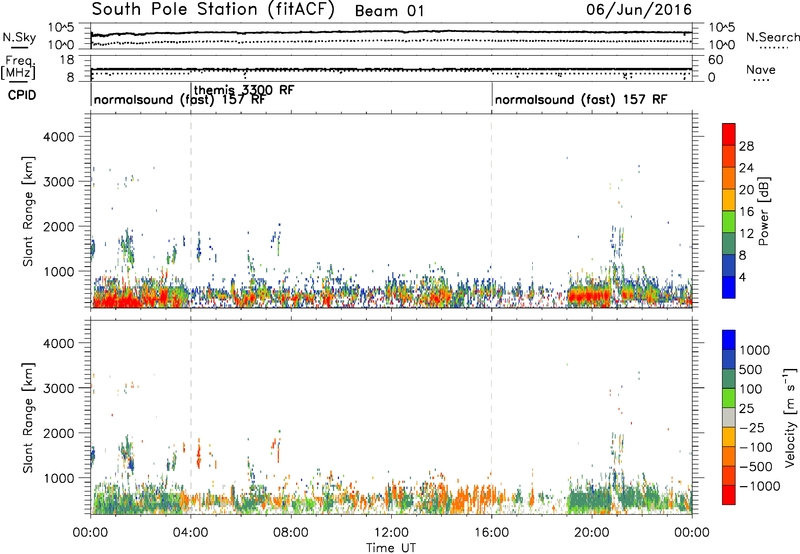800x554 pixels.
Task: Click the '-25' tick on Velocity color bar
Action: tap(750, 427)
